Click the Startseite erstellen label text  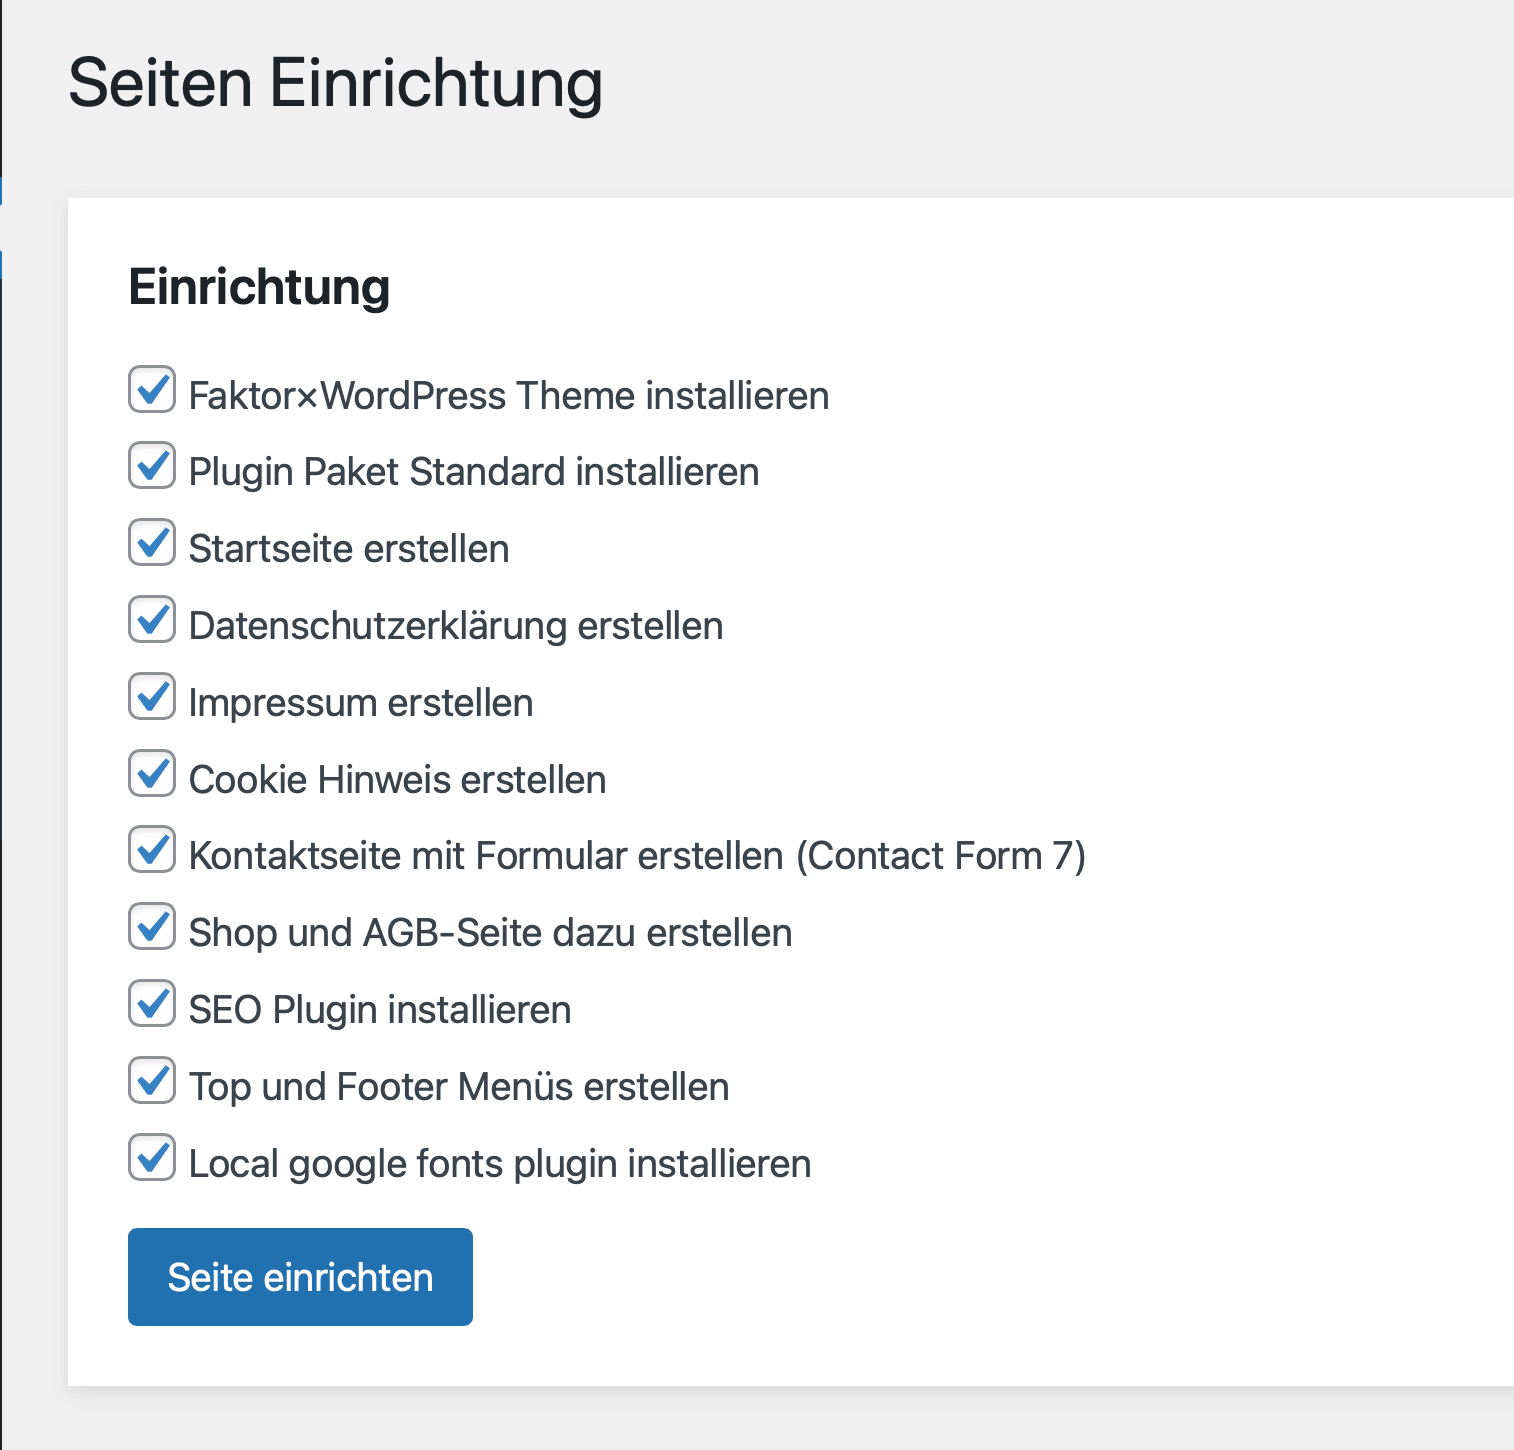(x=349, y=549)
